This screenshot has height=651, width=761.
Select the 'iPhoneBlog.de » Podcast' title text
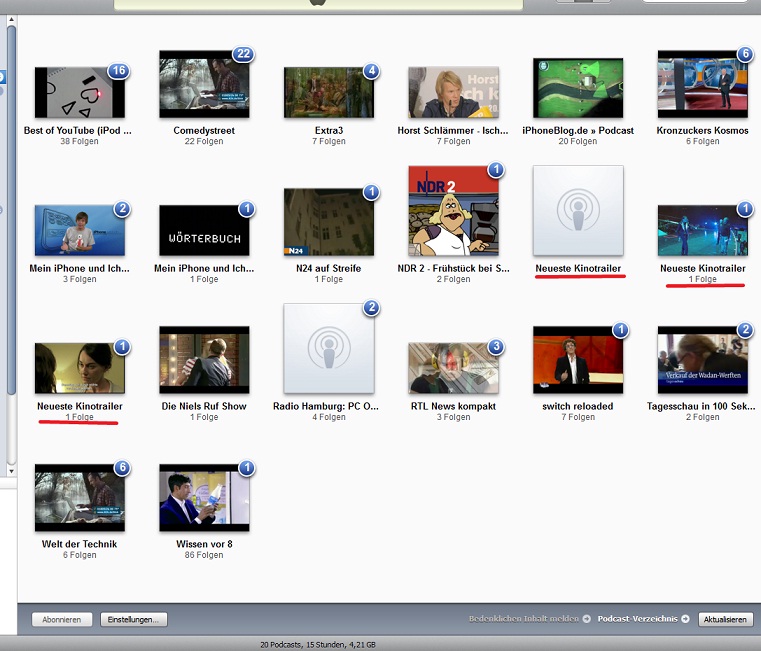point(578,131)
